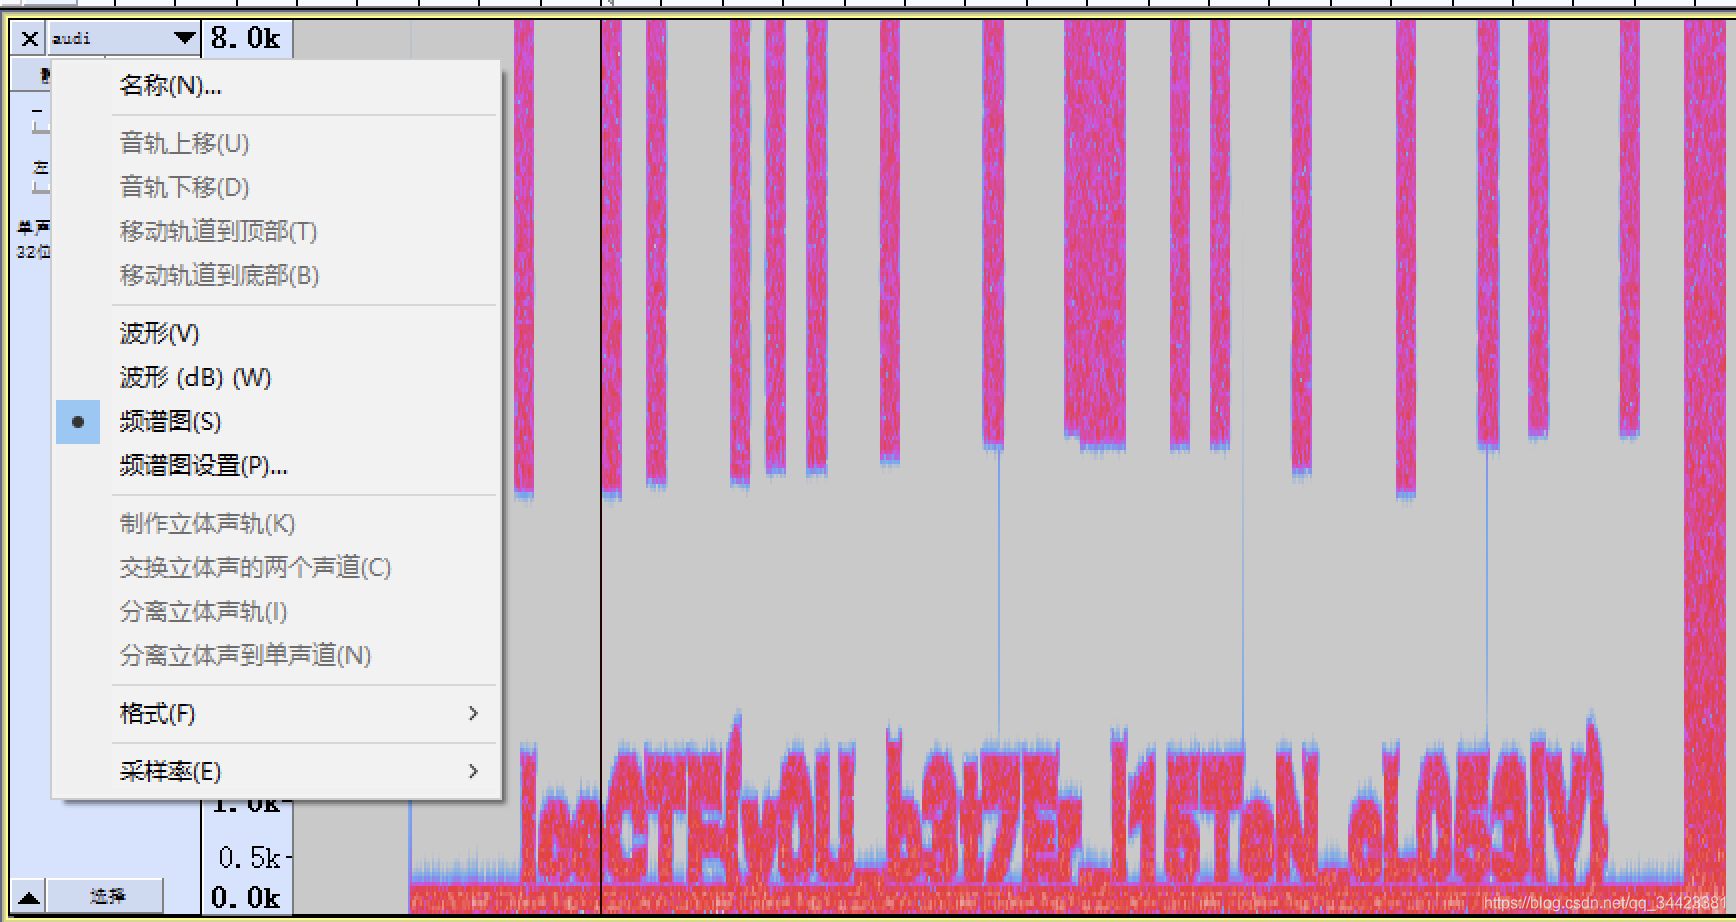The height and width of the screenshot is (922, 1736).
Task: Click the 选择 button below track panel
Action: tap(106, 897)
